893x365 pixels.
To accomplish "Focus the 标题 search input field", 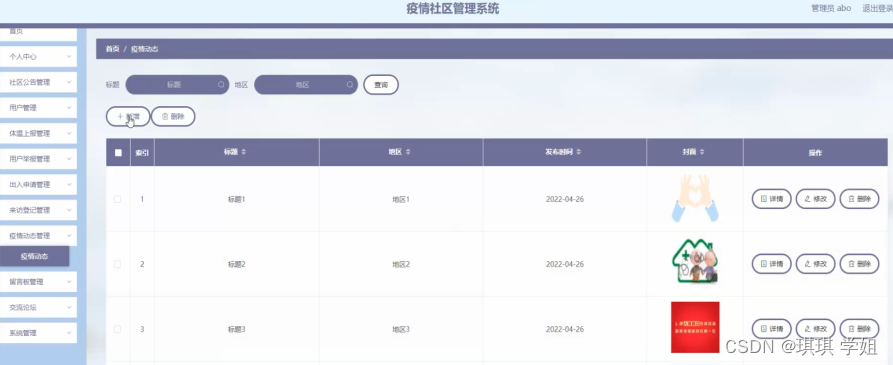I will pos(177,85).
